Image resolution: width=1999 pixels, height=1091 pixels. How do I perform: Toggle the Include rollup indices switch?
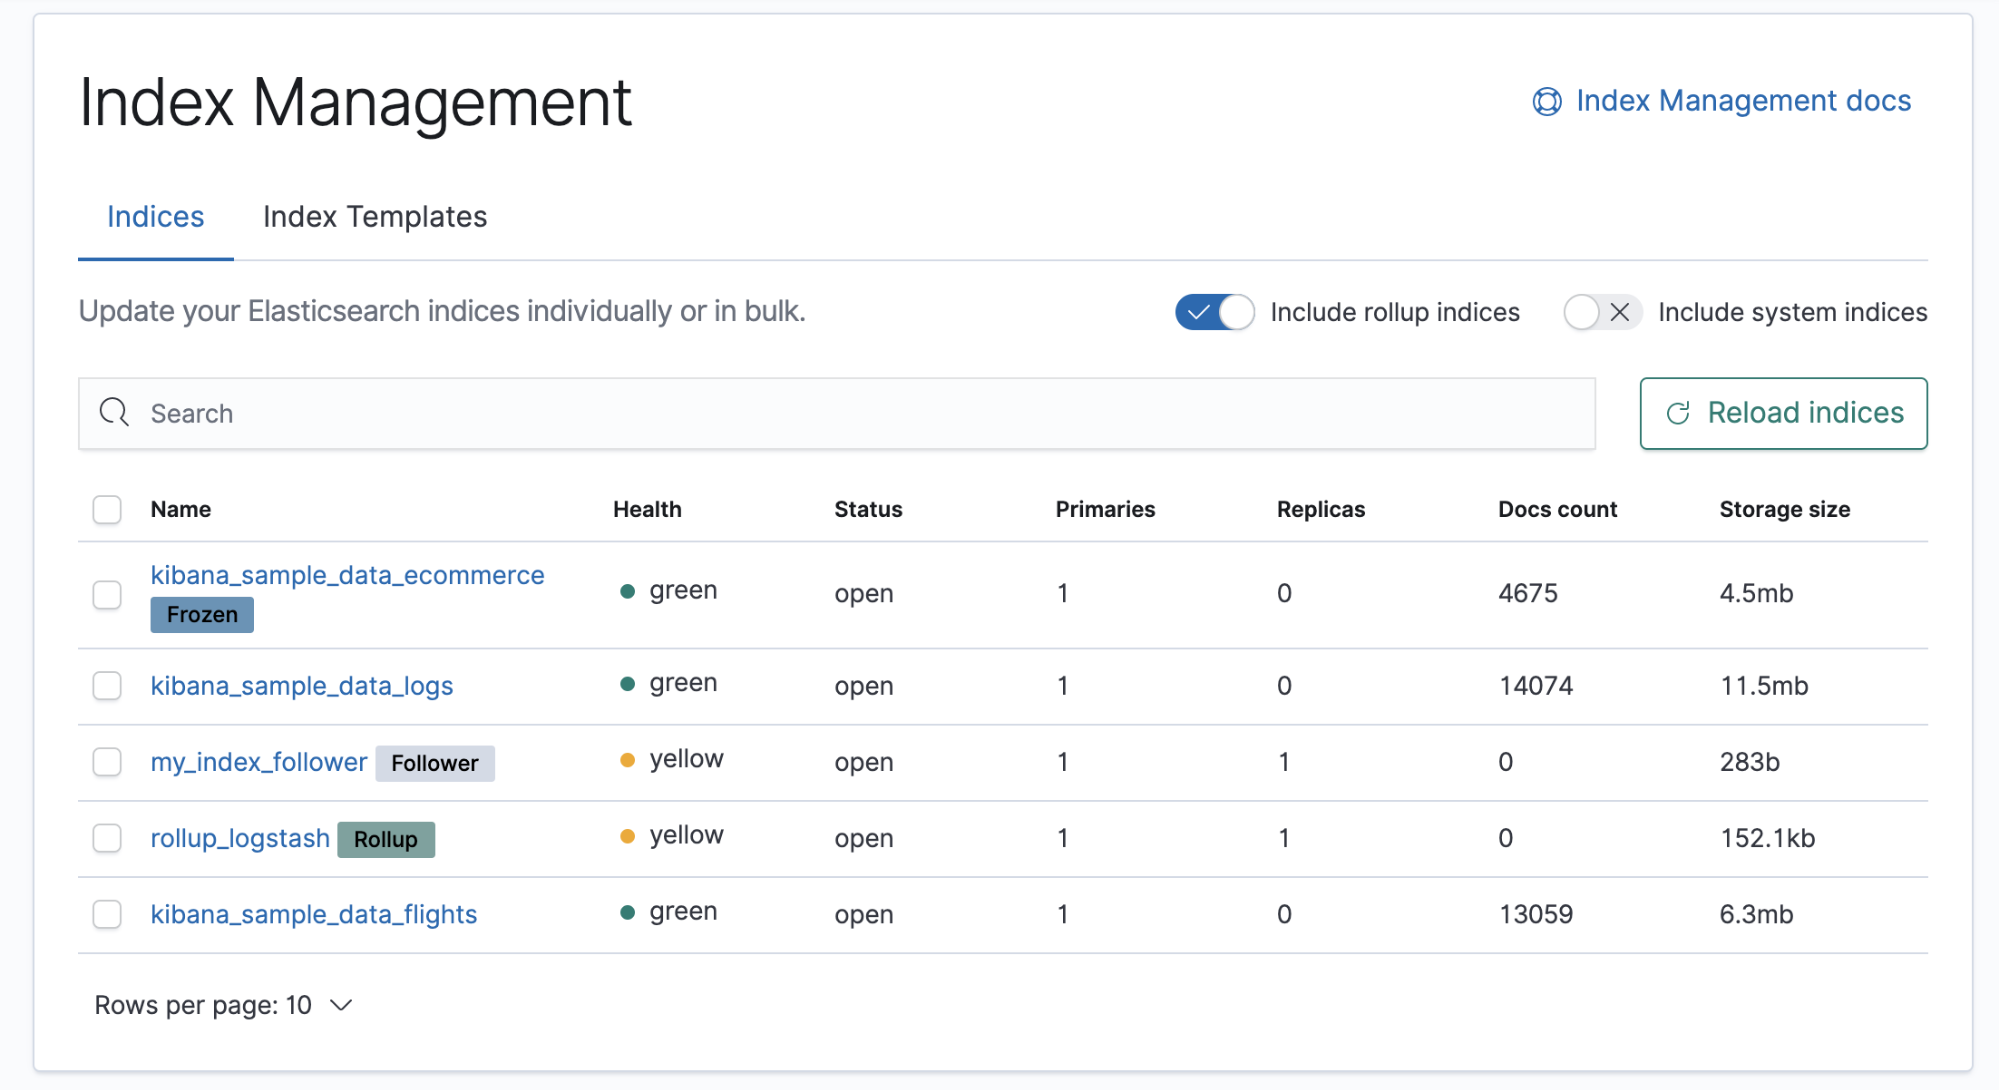[1210, 312]
